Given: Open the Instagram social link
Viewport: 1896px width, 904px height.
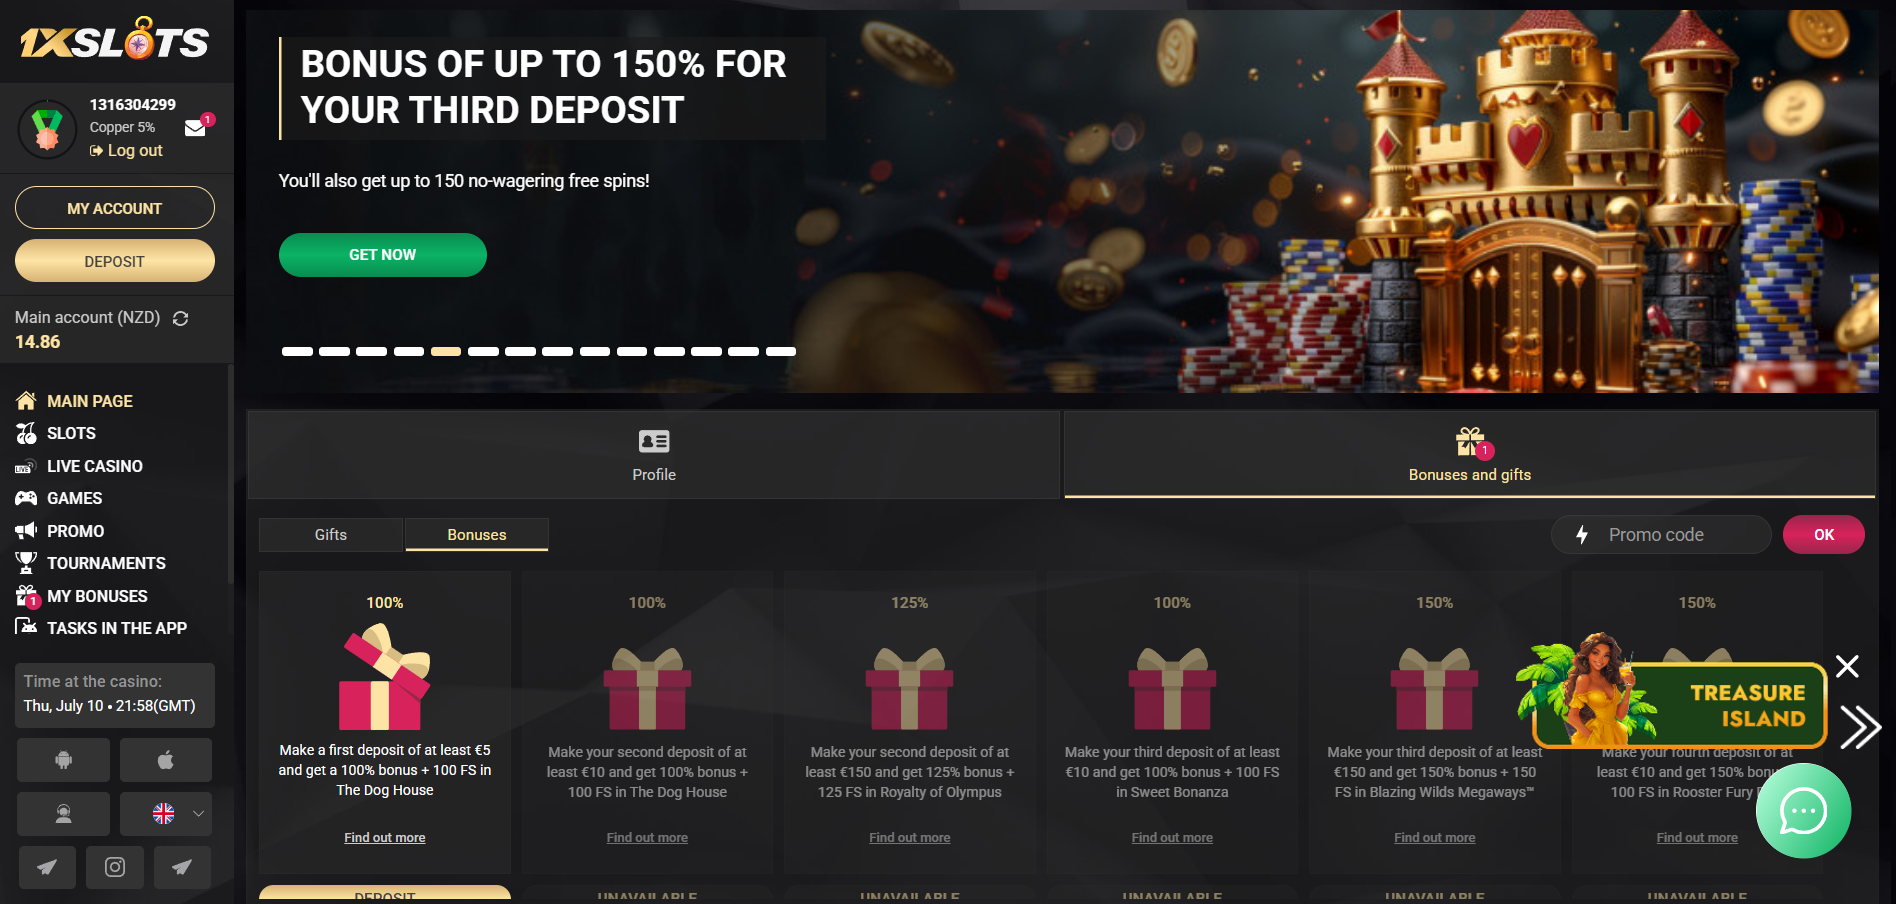Looking at the screenshot, I should [x=115, y=867].
